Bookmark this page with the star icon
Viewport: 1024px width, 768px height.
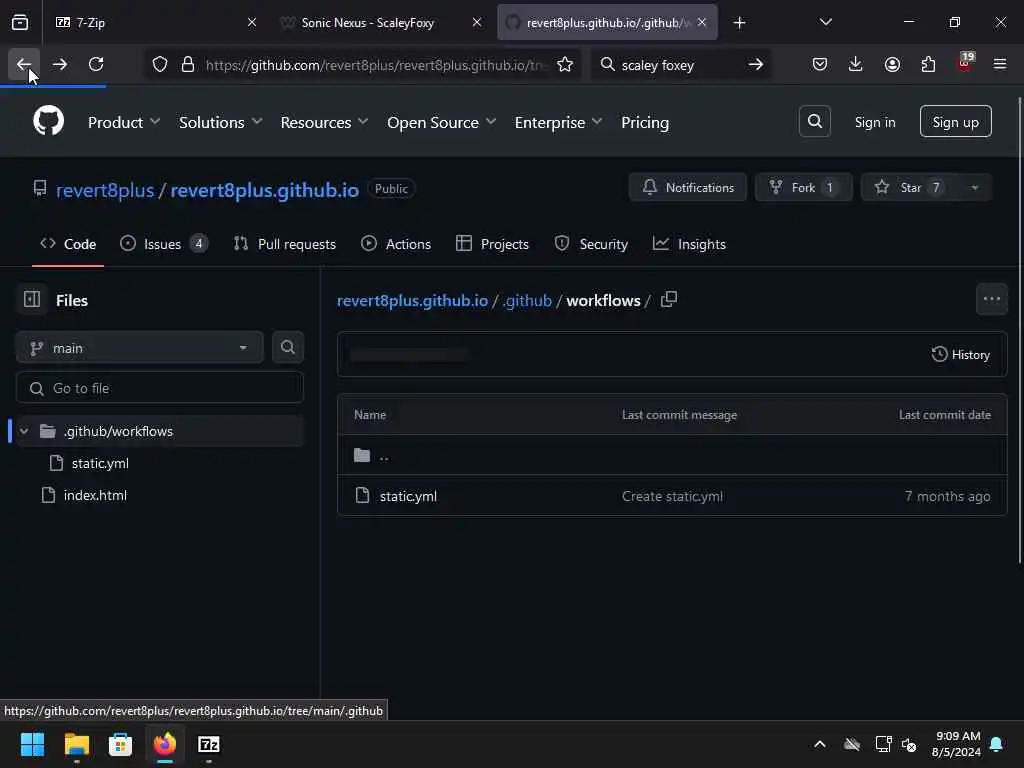pyautogui.click(x=565, y=65)
